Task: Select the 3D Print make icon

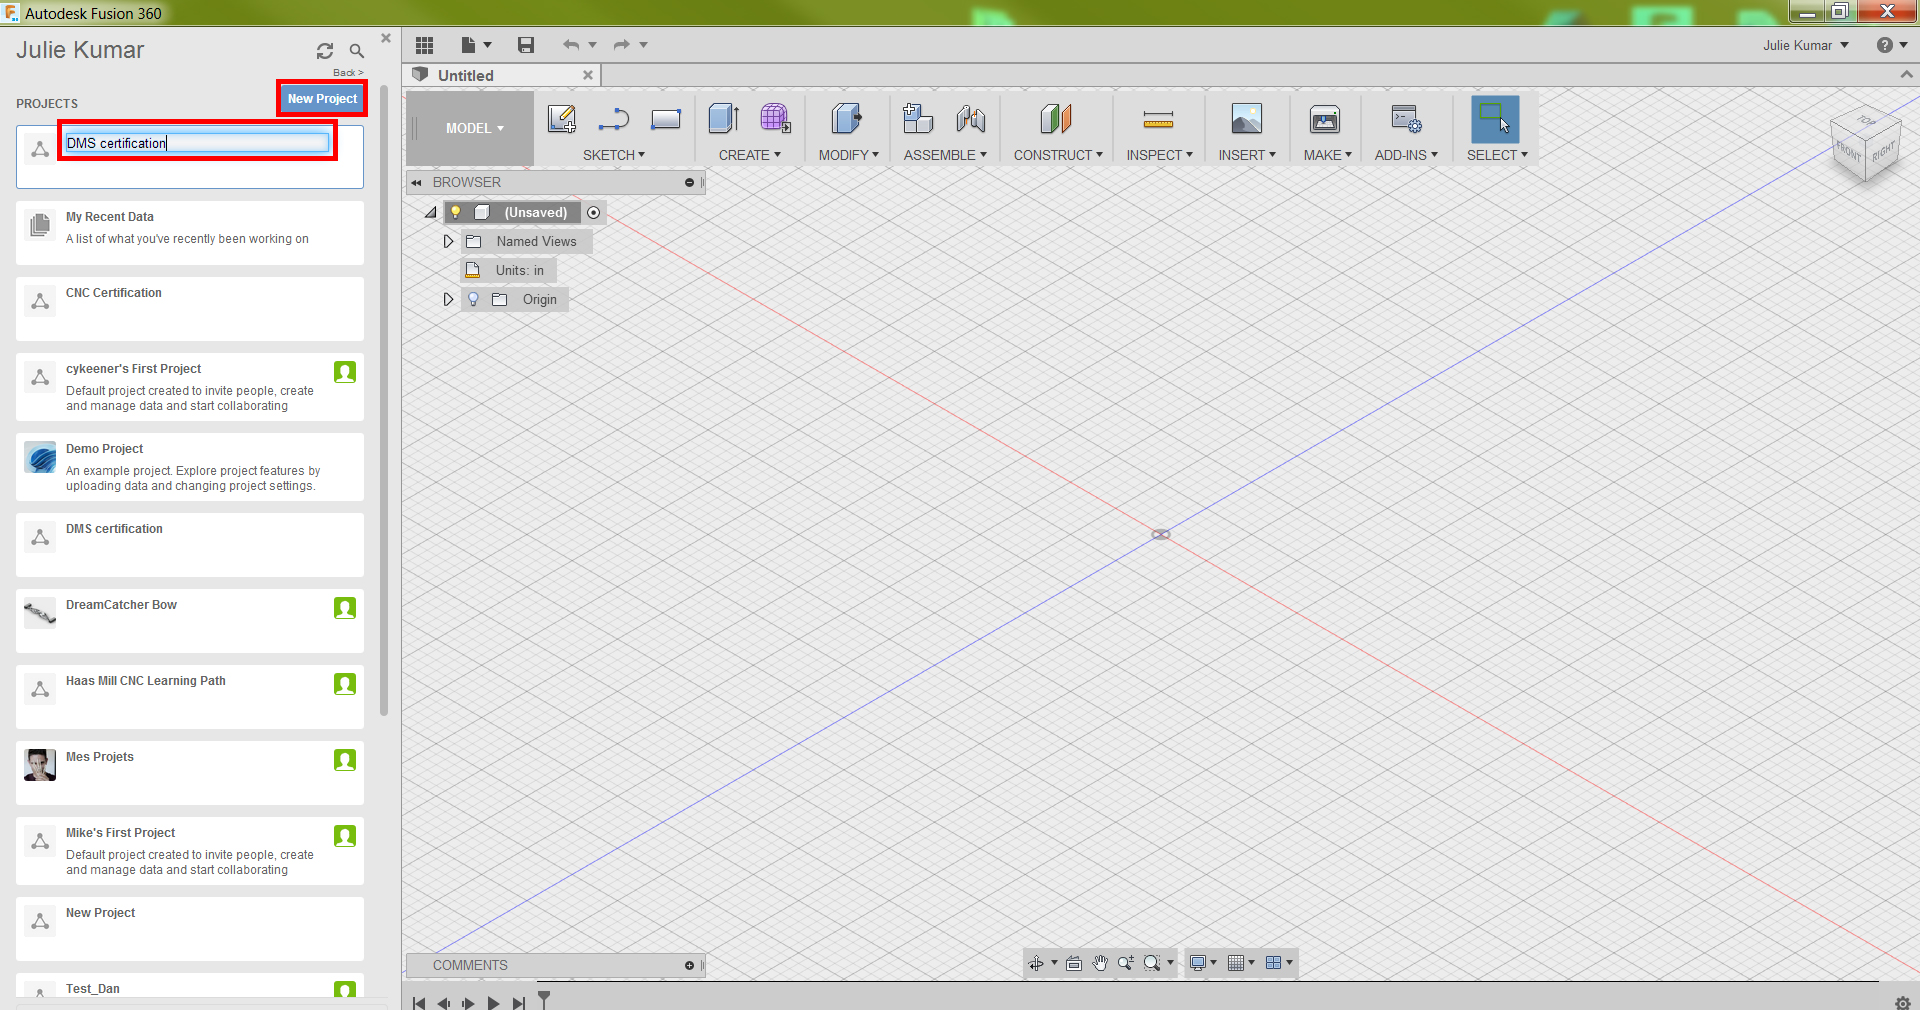Action: (1325, 119)
